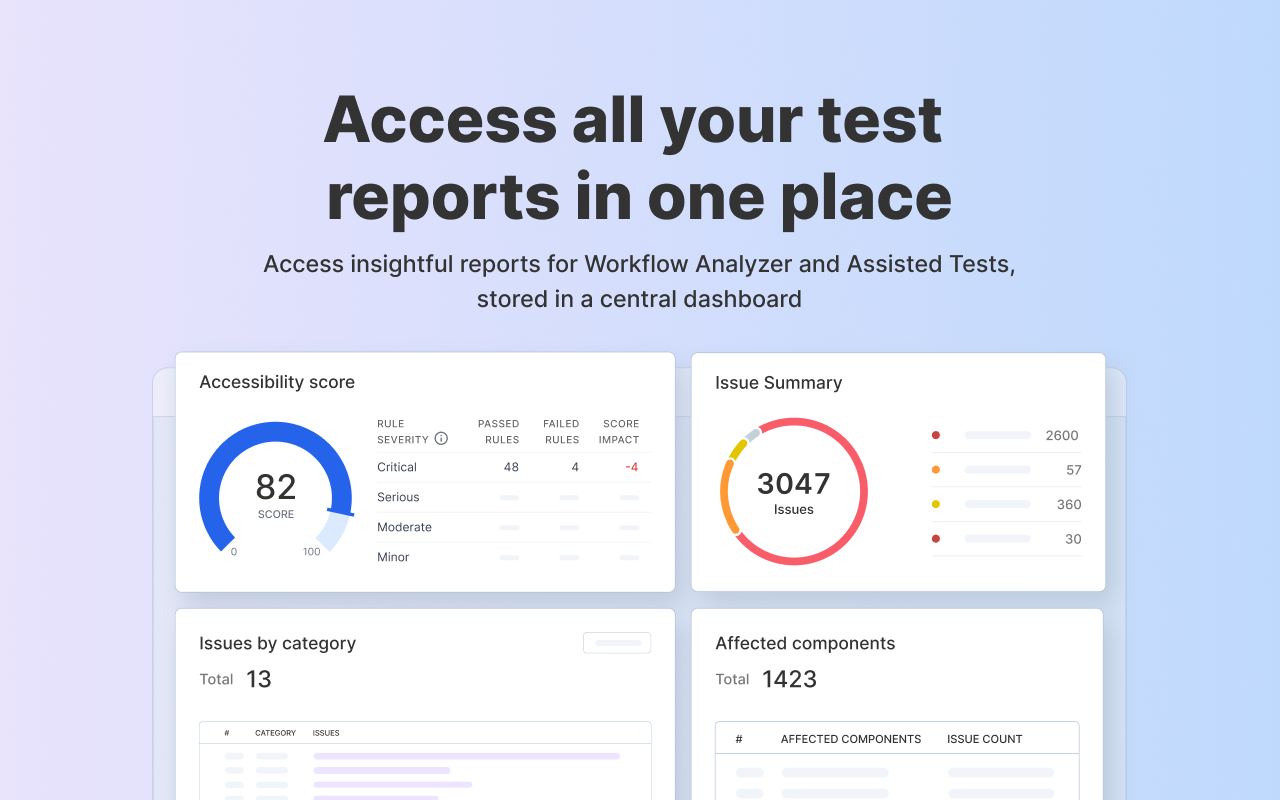Click the total value 13

(x=259, y=679)
